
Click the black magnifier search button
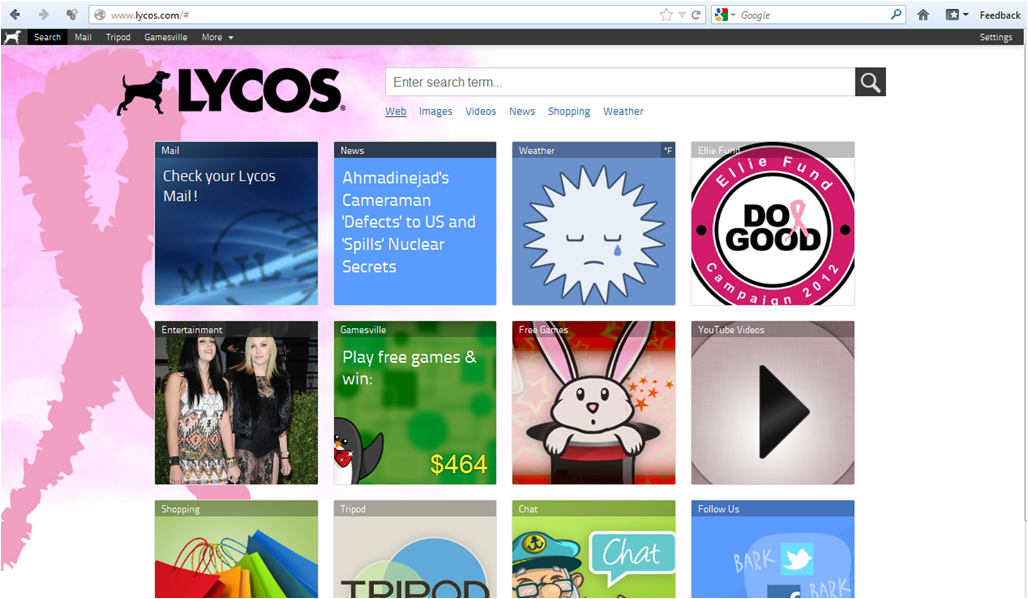870,82
